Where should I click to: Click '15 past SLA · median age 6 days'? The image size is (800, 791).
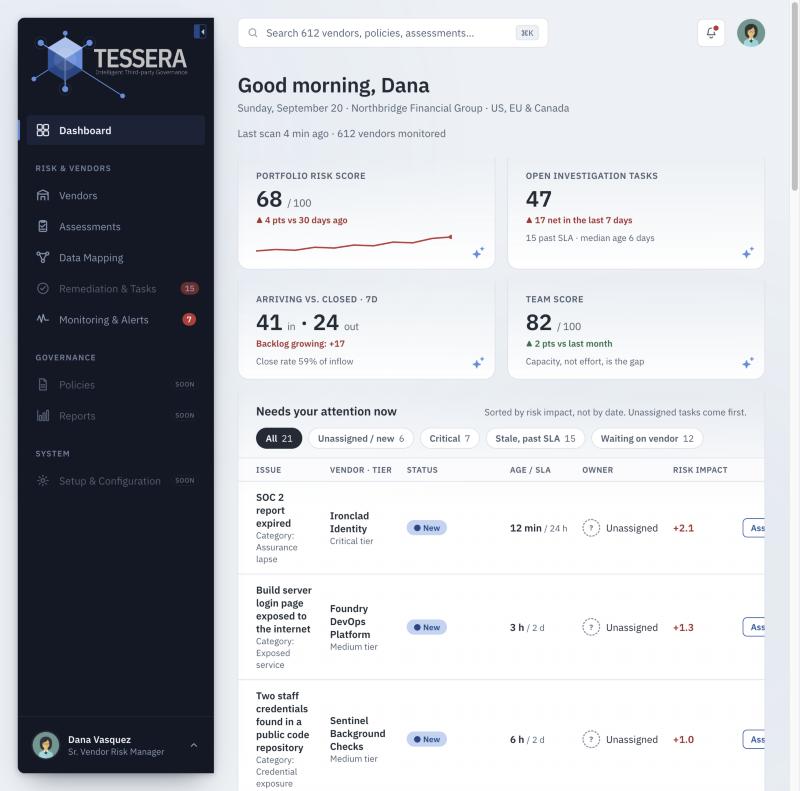pyautogui.click(x=590, y=238)
